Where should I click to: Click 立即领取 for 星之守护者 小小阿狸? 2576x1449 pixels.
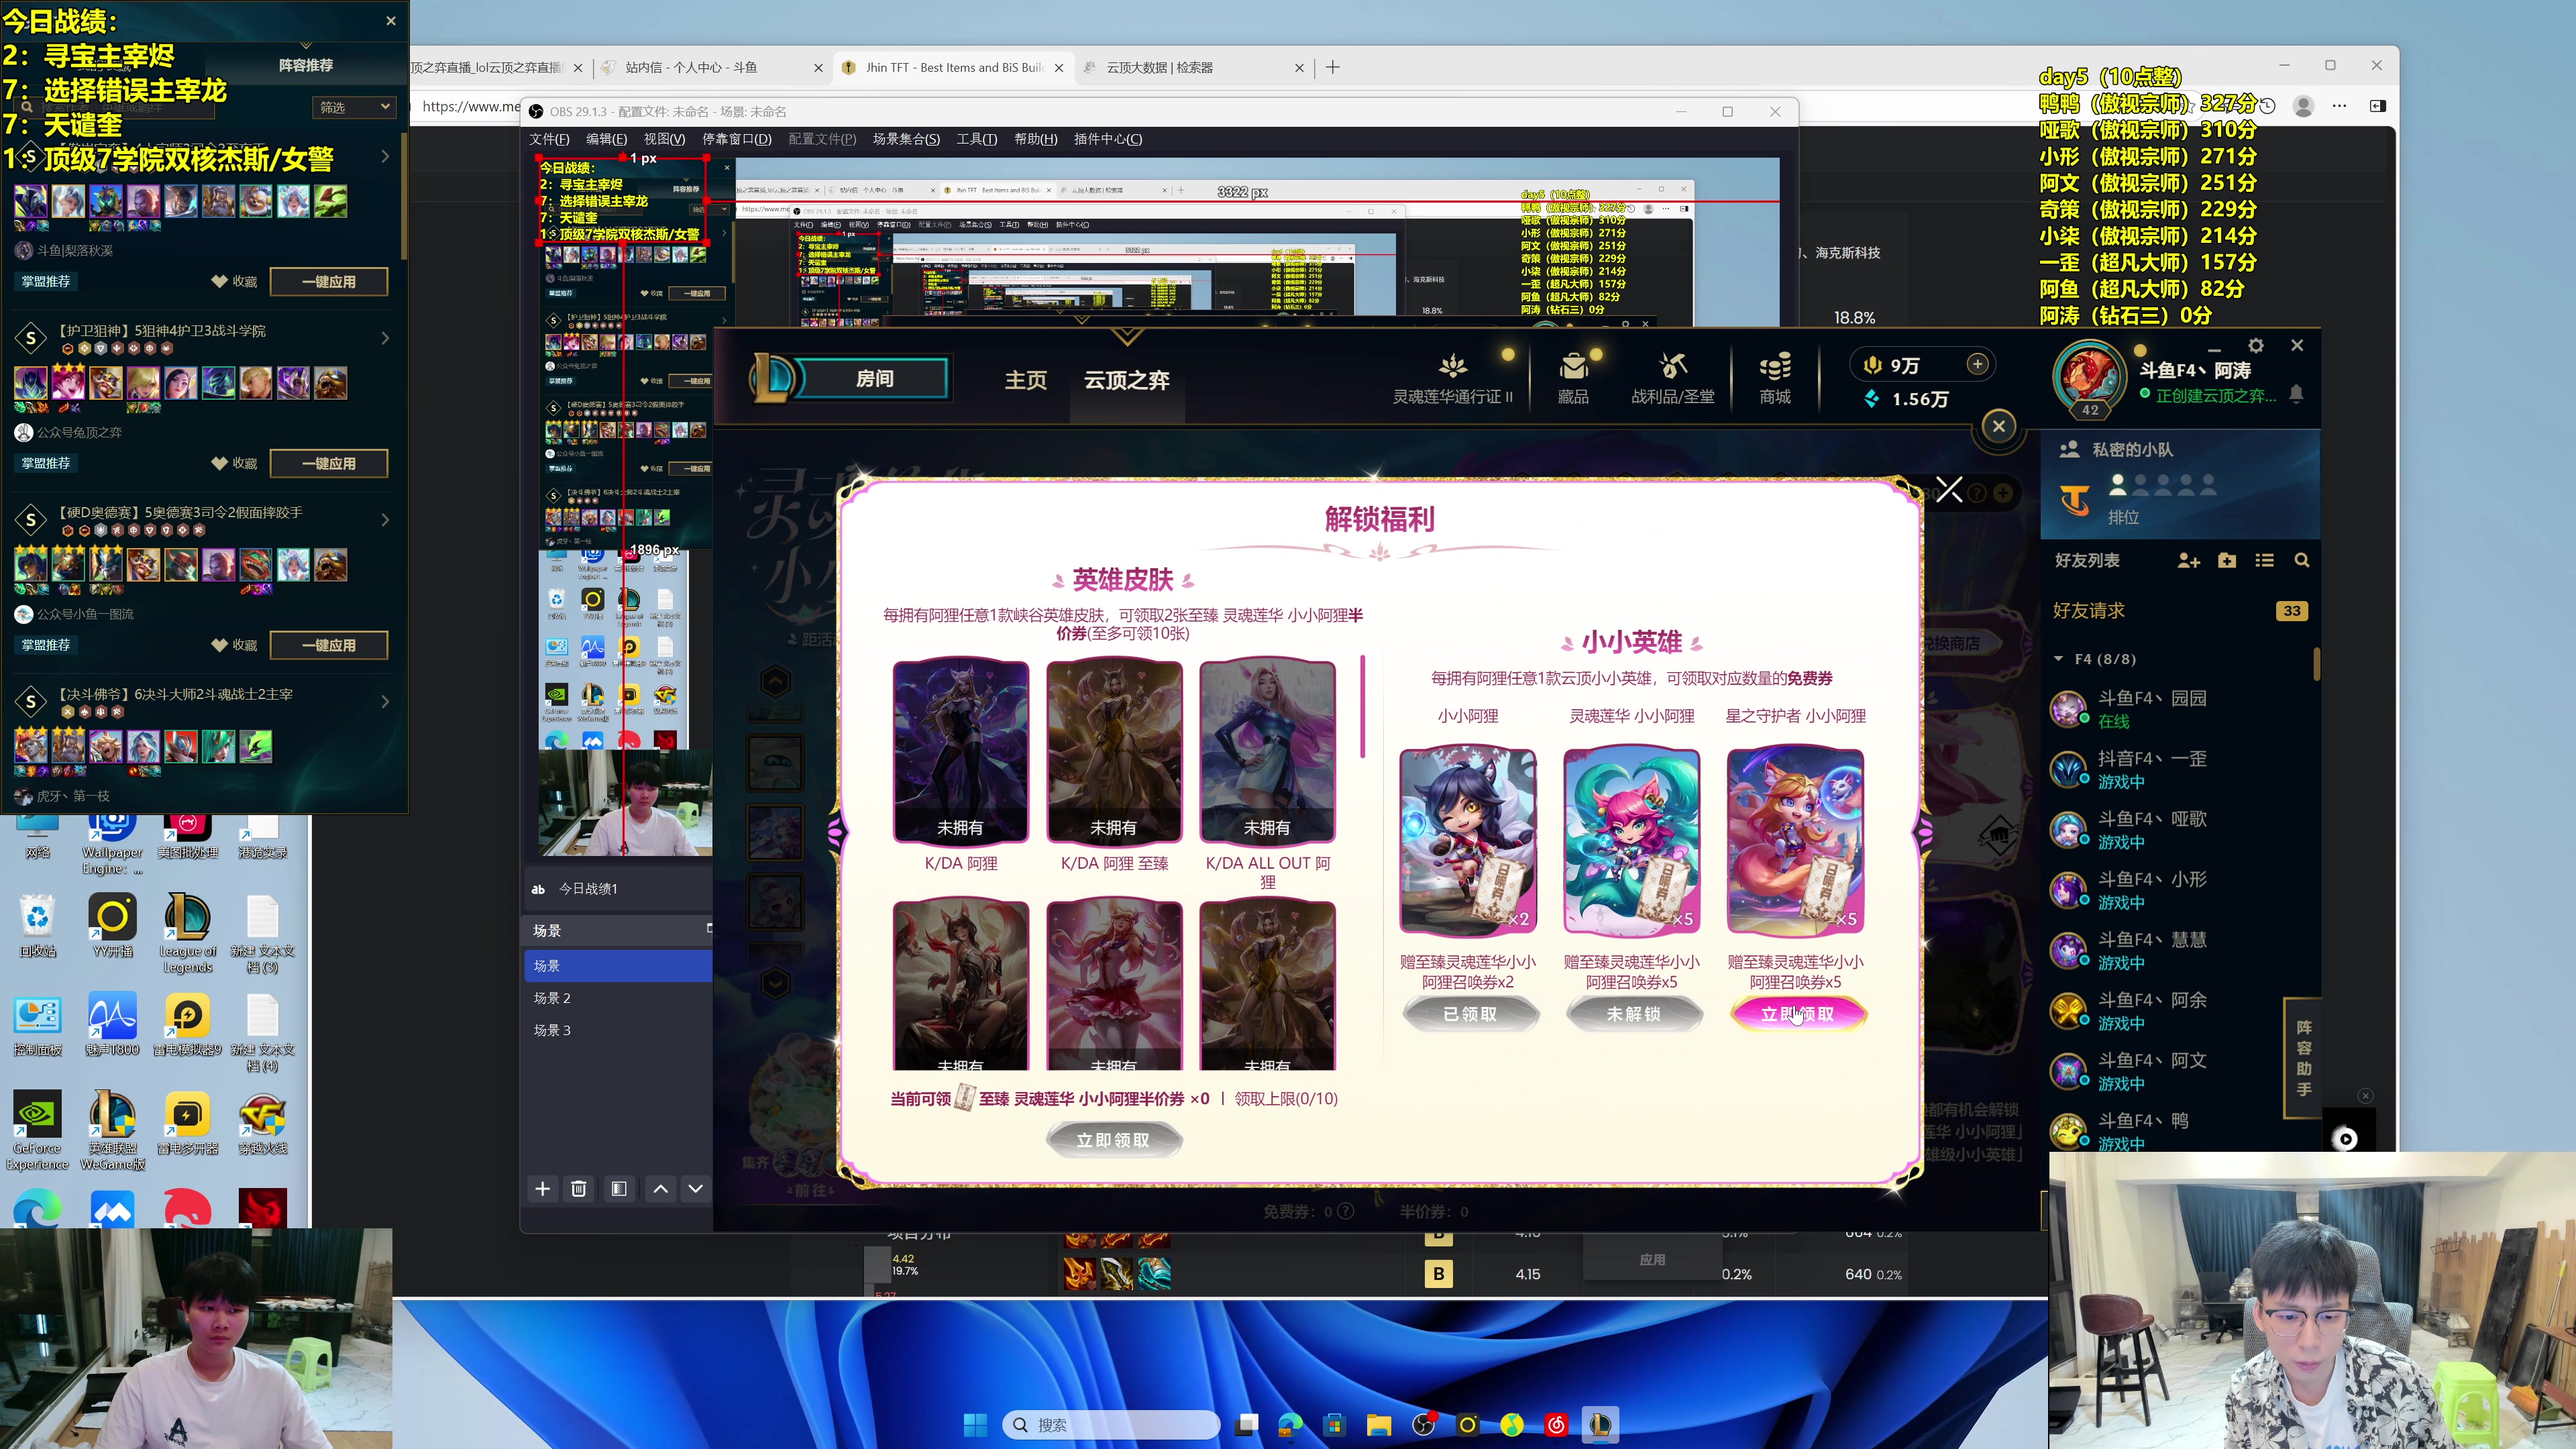pyautogui.click(x=1797, y=1014)
